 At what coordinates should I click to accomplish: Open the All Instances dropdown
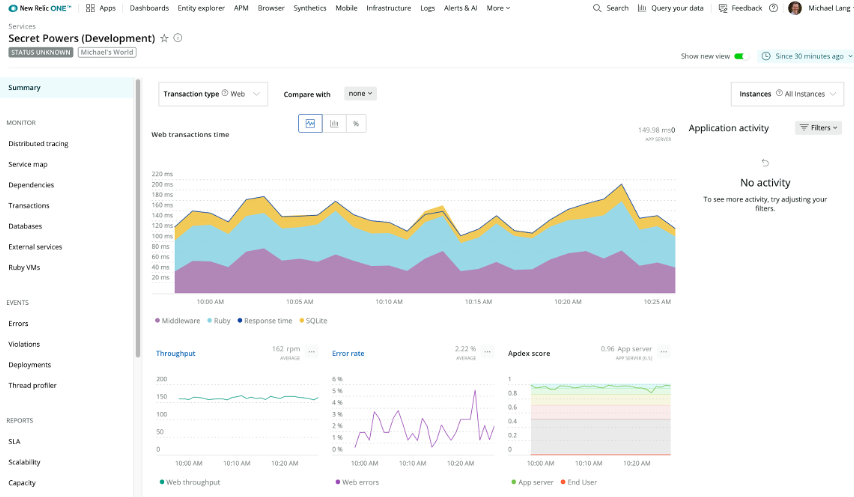pyautogui.click(x=787, y=94)
